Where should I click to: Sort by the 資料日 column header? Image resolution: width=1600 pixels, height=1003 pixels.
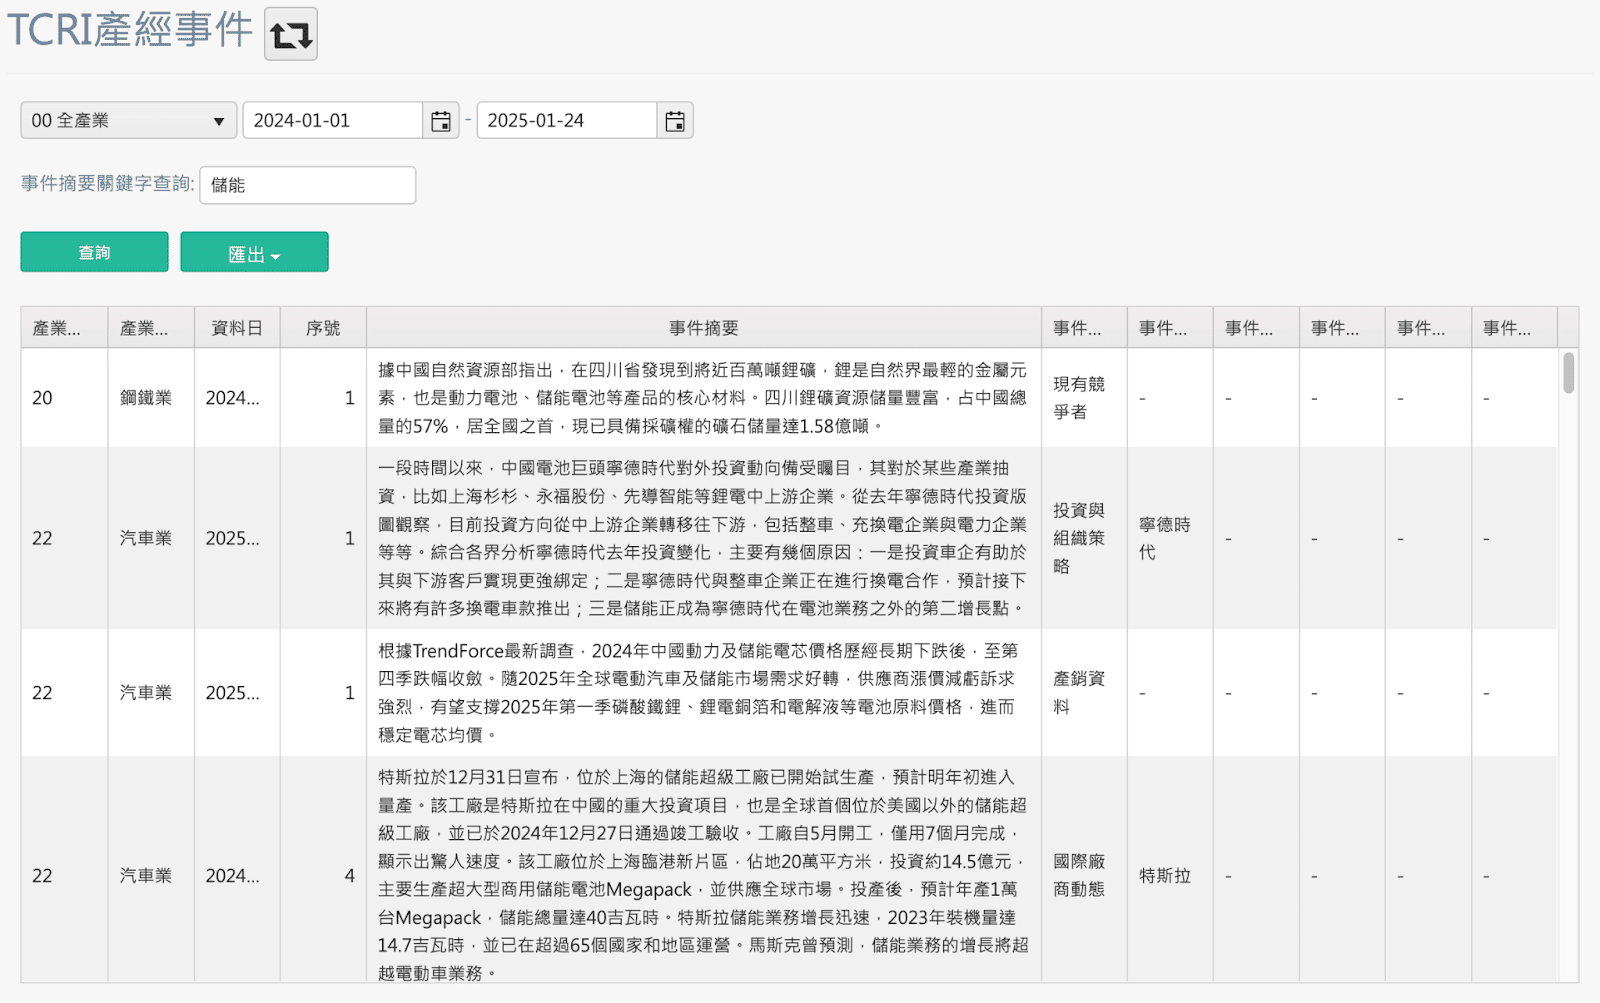[x=237, y=328]
